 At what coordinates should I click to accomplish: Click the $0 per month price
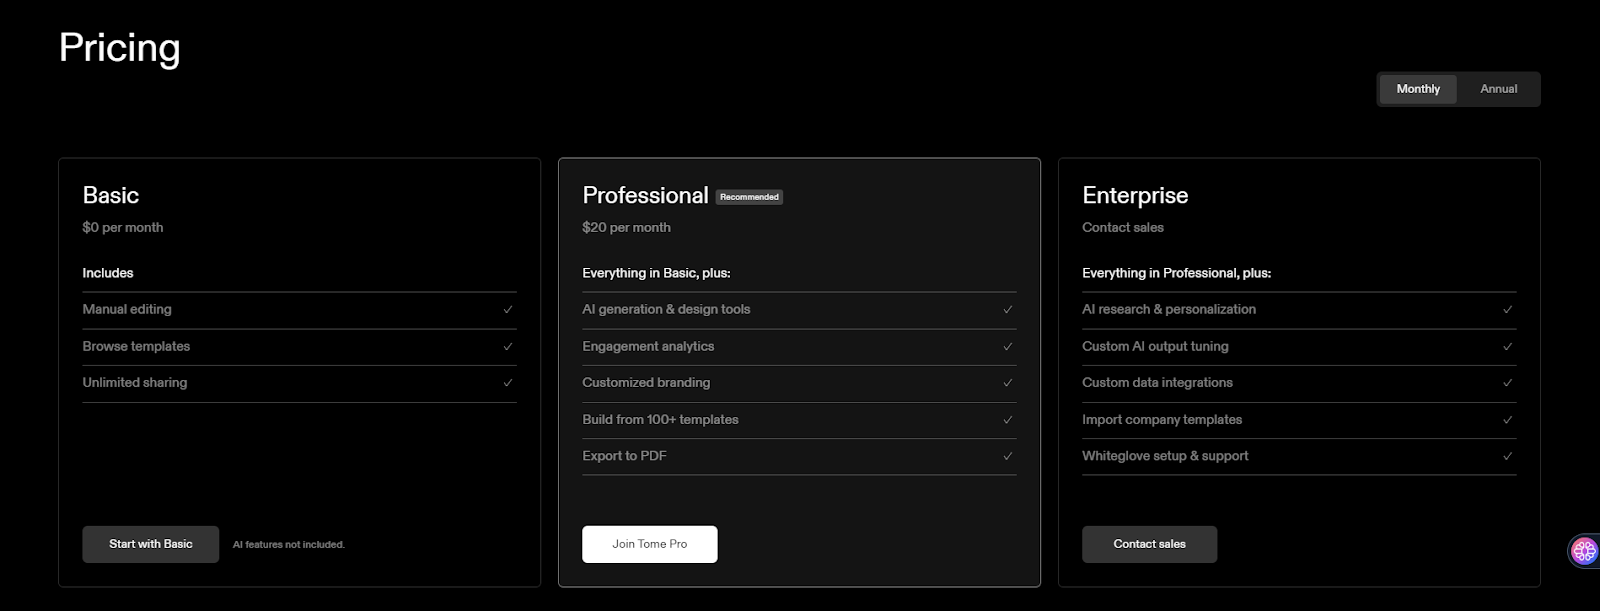123,227
